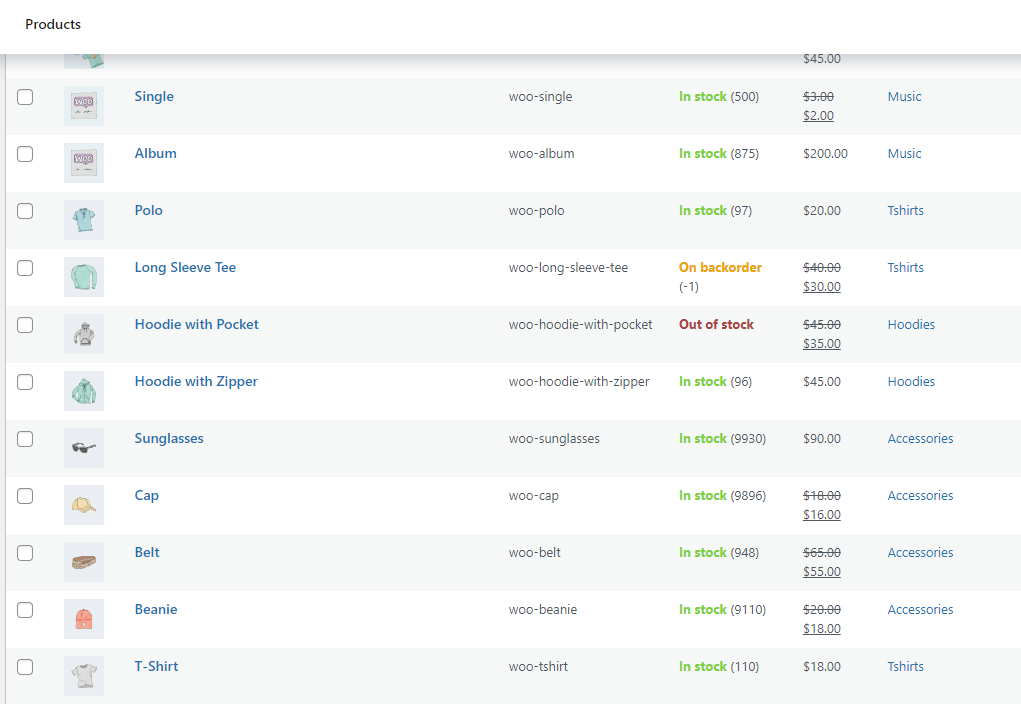
Task: Click the $90.00 Sunglasses price
Action: tap(822, 439)
